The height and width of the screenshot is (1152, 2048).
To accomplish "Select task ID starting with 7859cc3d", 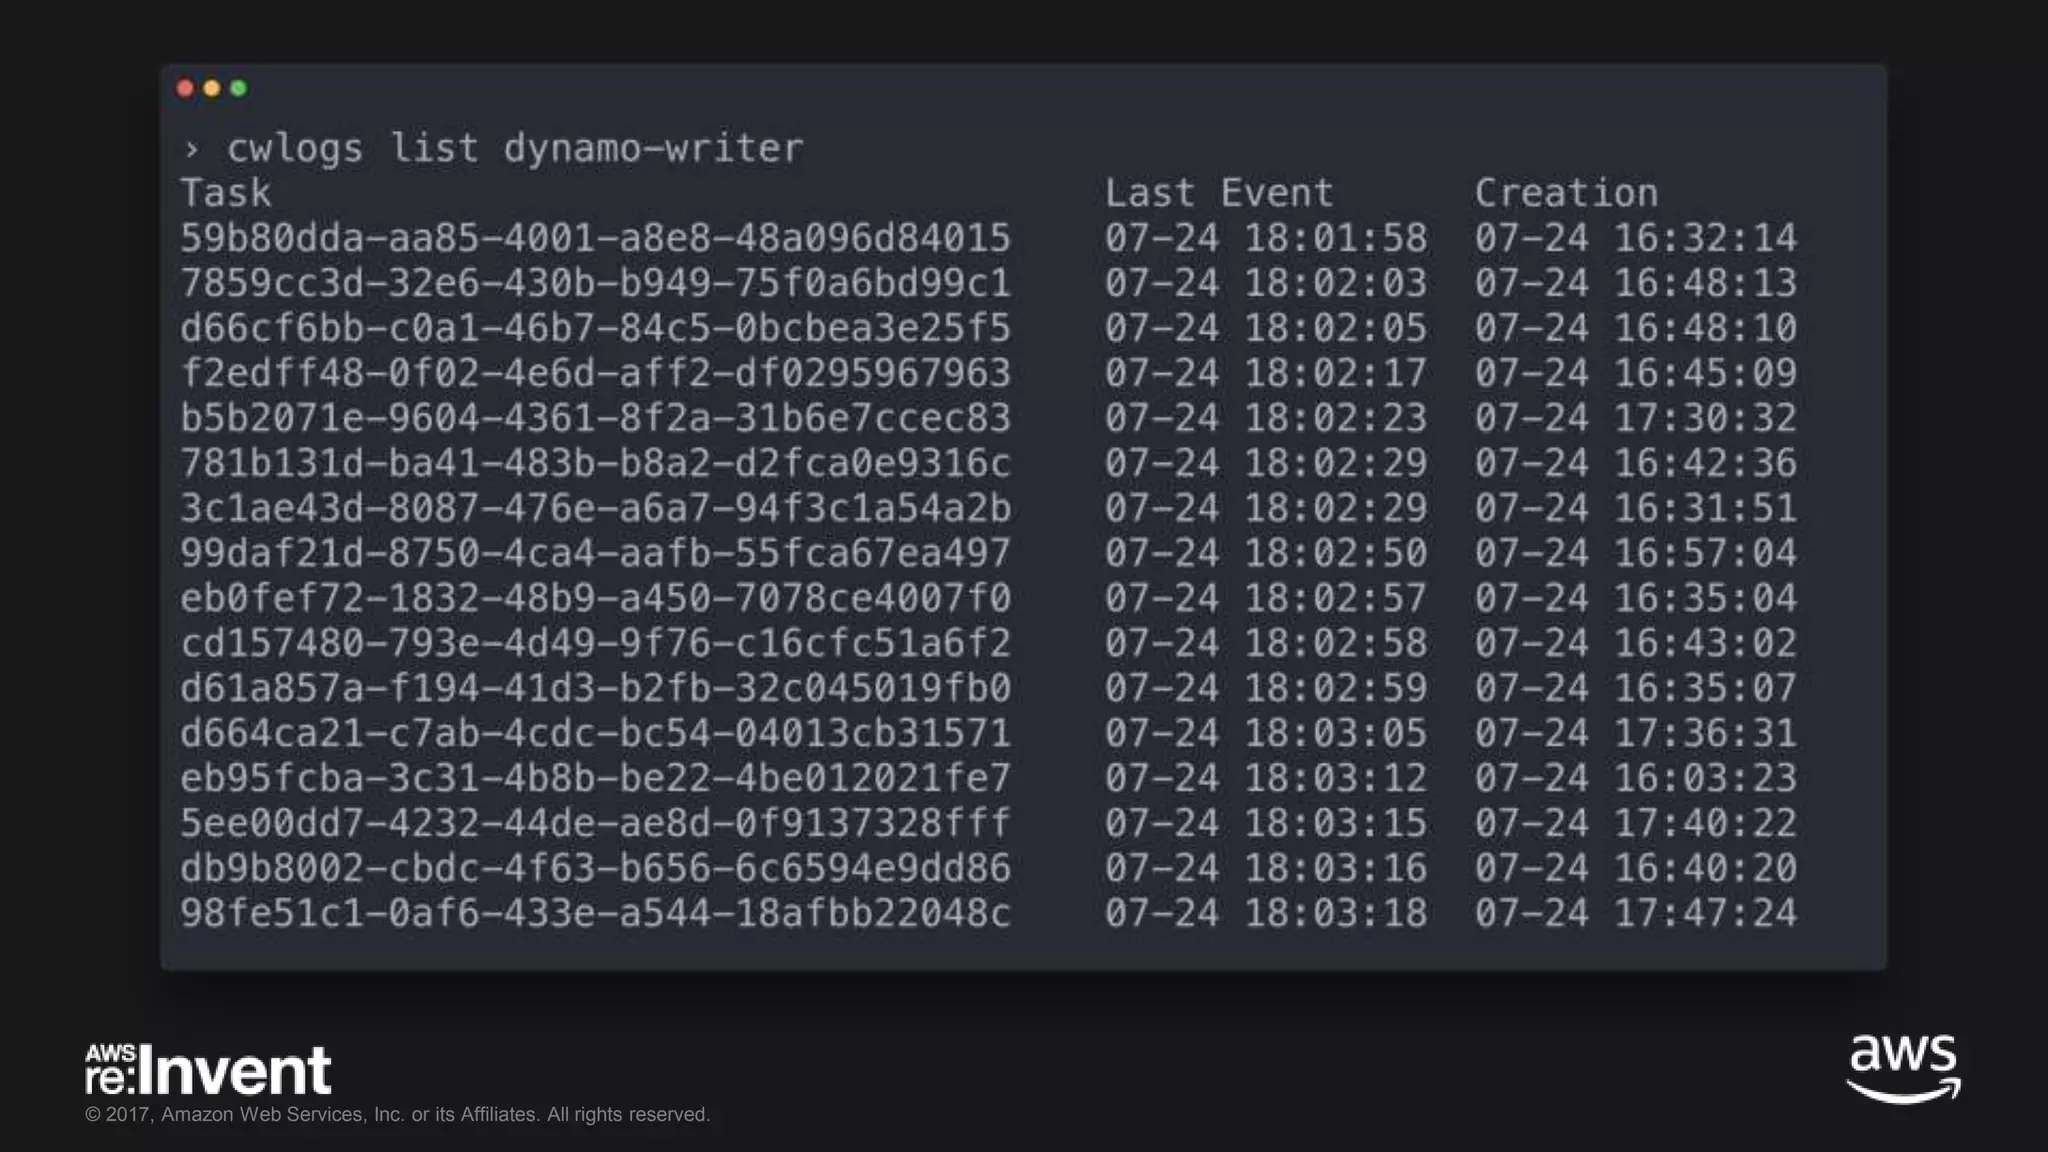I will [x=596, y=283].
